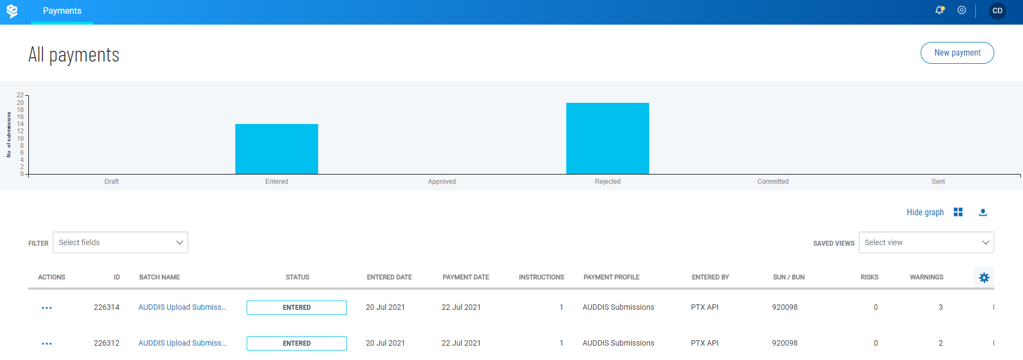The height and width of the screenshot is (360, 1023).
Task: Sort by Payment Date column header
Action: click(466, 277)
